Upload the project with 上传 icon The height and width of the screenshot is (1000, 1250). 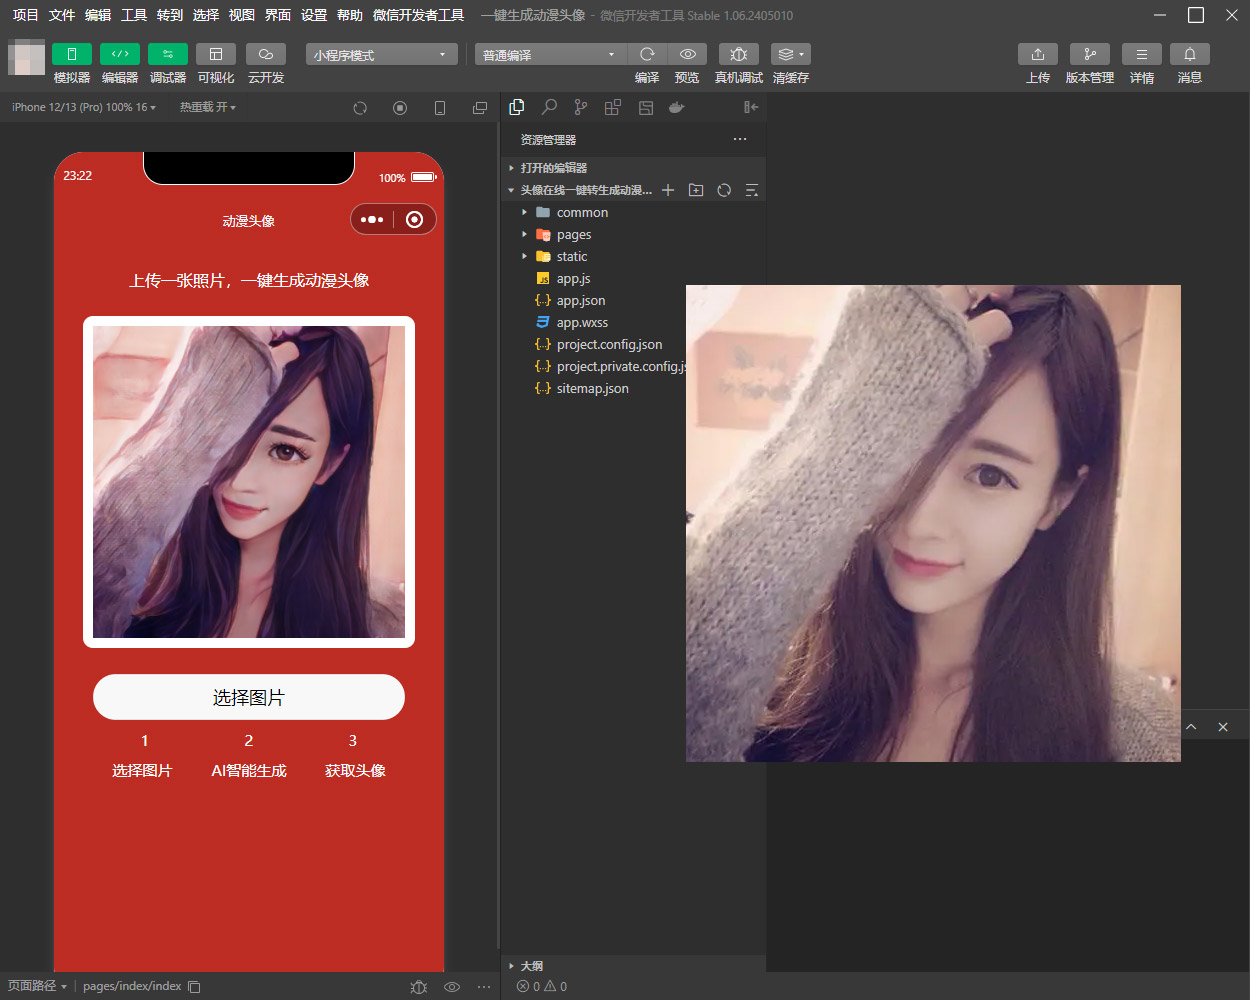(1038, 54)
